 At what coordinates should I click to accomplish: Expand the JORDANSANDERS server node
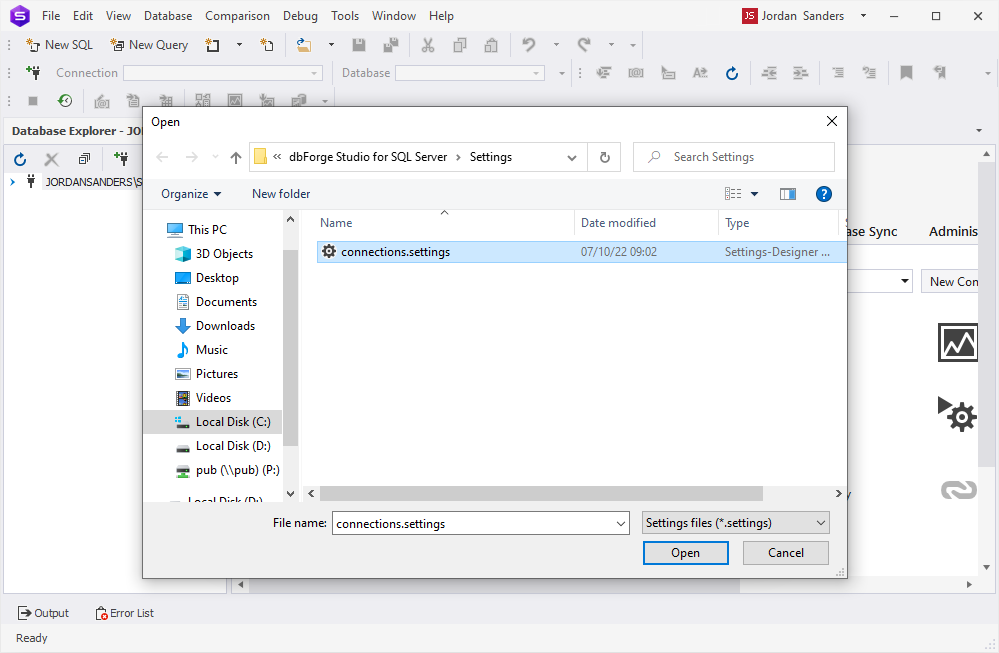[x=12, y=182]
